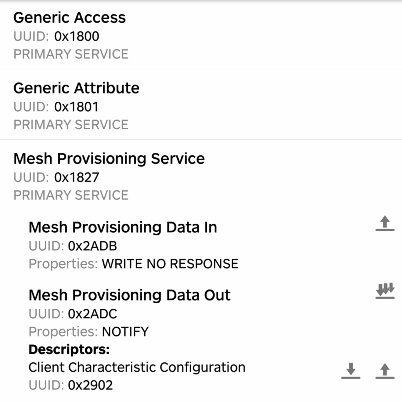The width and height of the screenshot is (402, 402).
Task: Expand the Generic Access service
Action: [201, 35]
